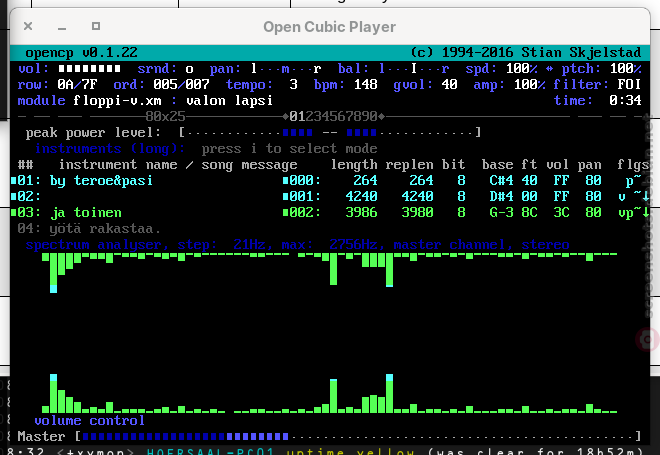Click vol value 3C

coord(561,212)
